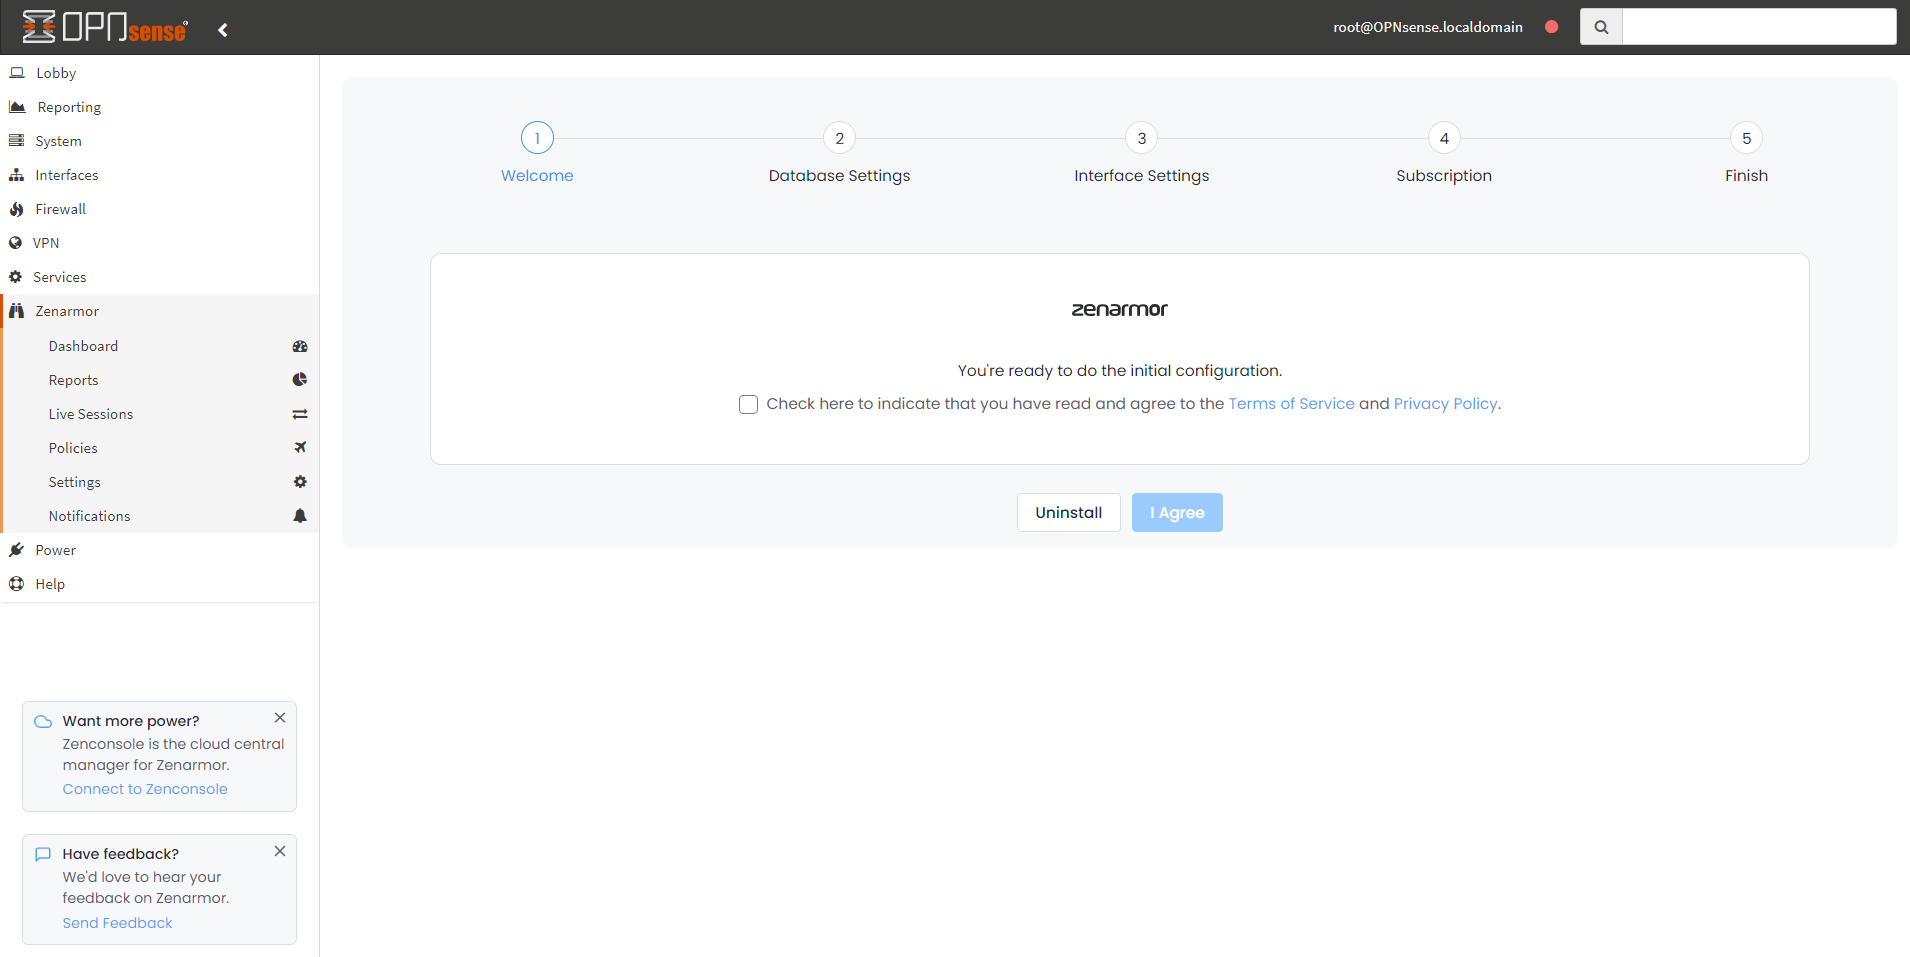Select the Policies paper plane icon
Image resolution: width=1910 pixels, height=957 pixels.
300,447
